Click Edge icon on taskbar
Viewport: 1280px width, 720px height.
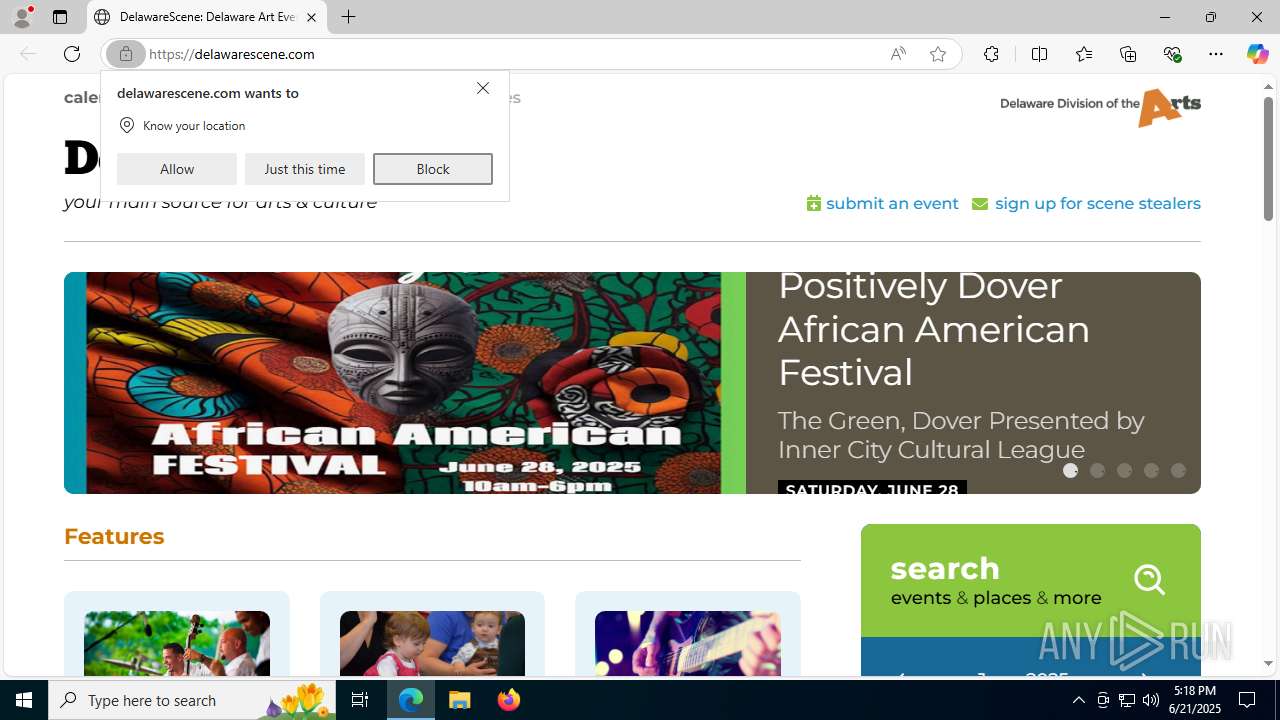pyautogui.click(x=411, y=700)
